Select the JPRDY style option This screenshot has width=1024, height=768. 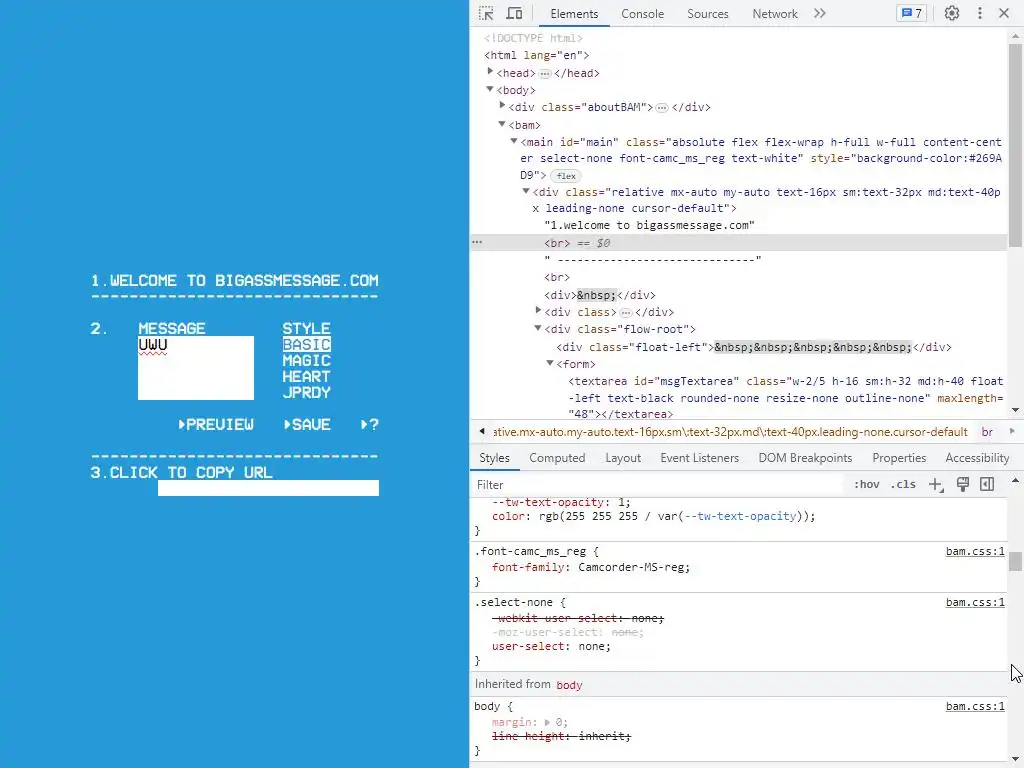(306, 392)
